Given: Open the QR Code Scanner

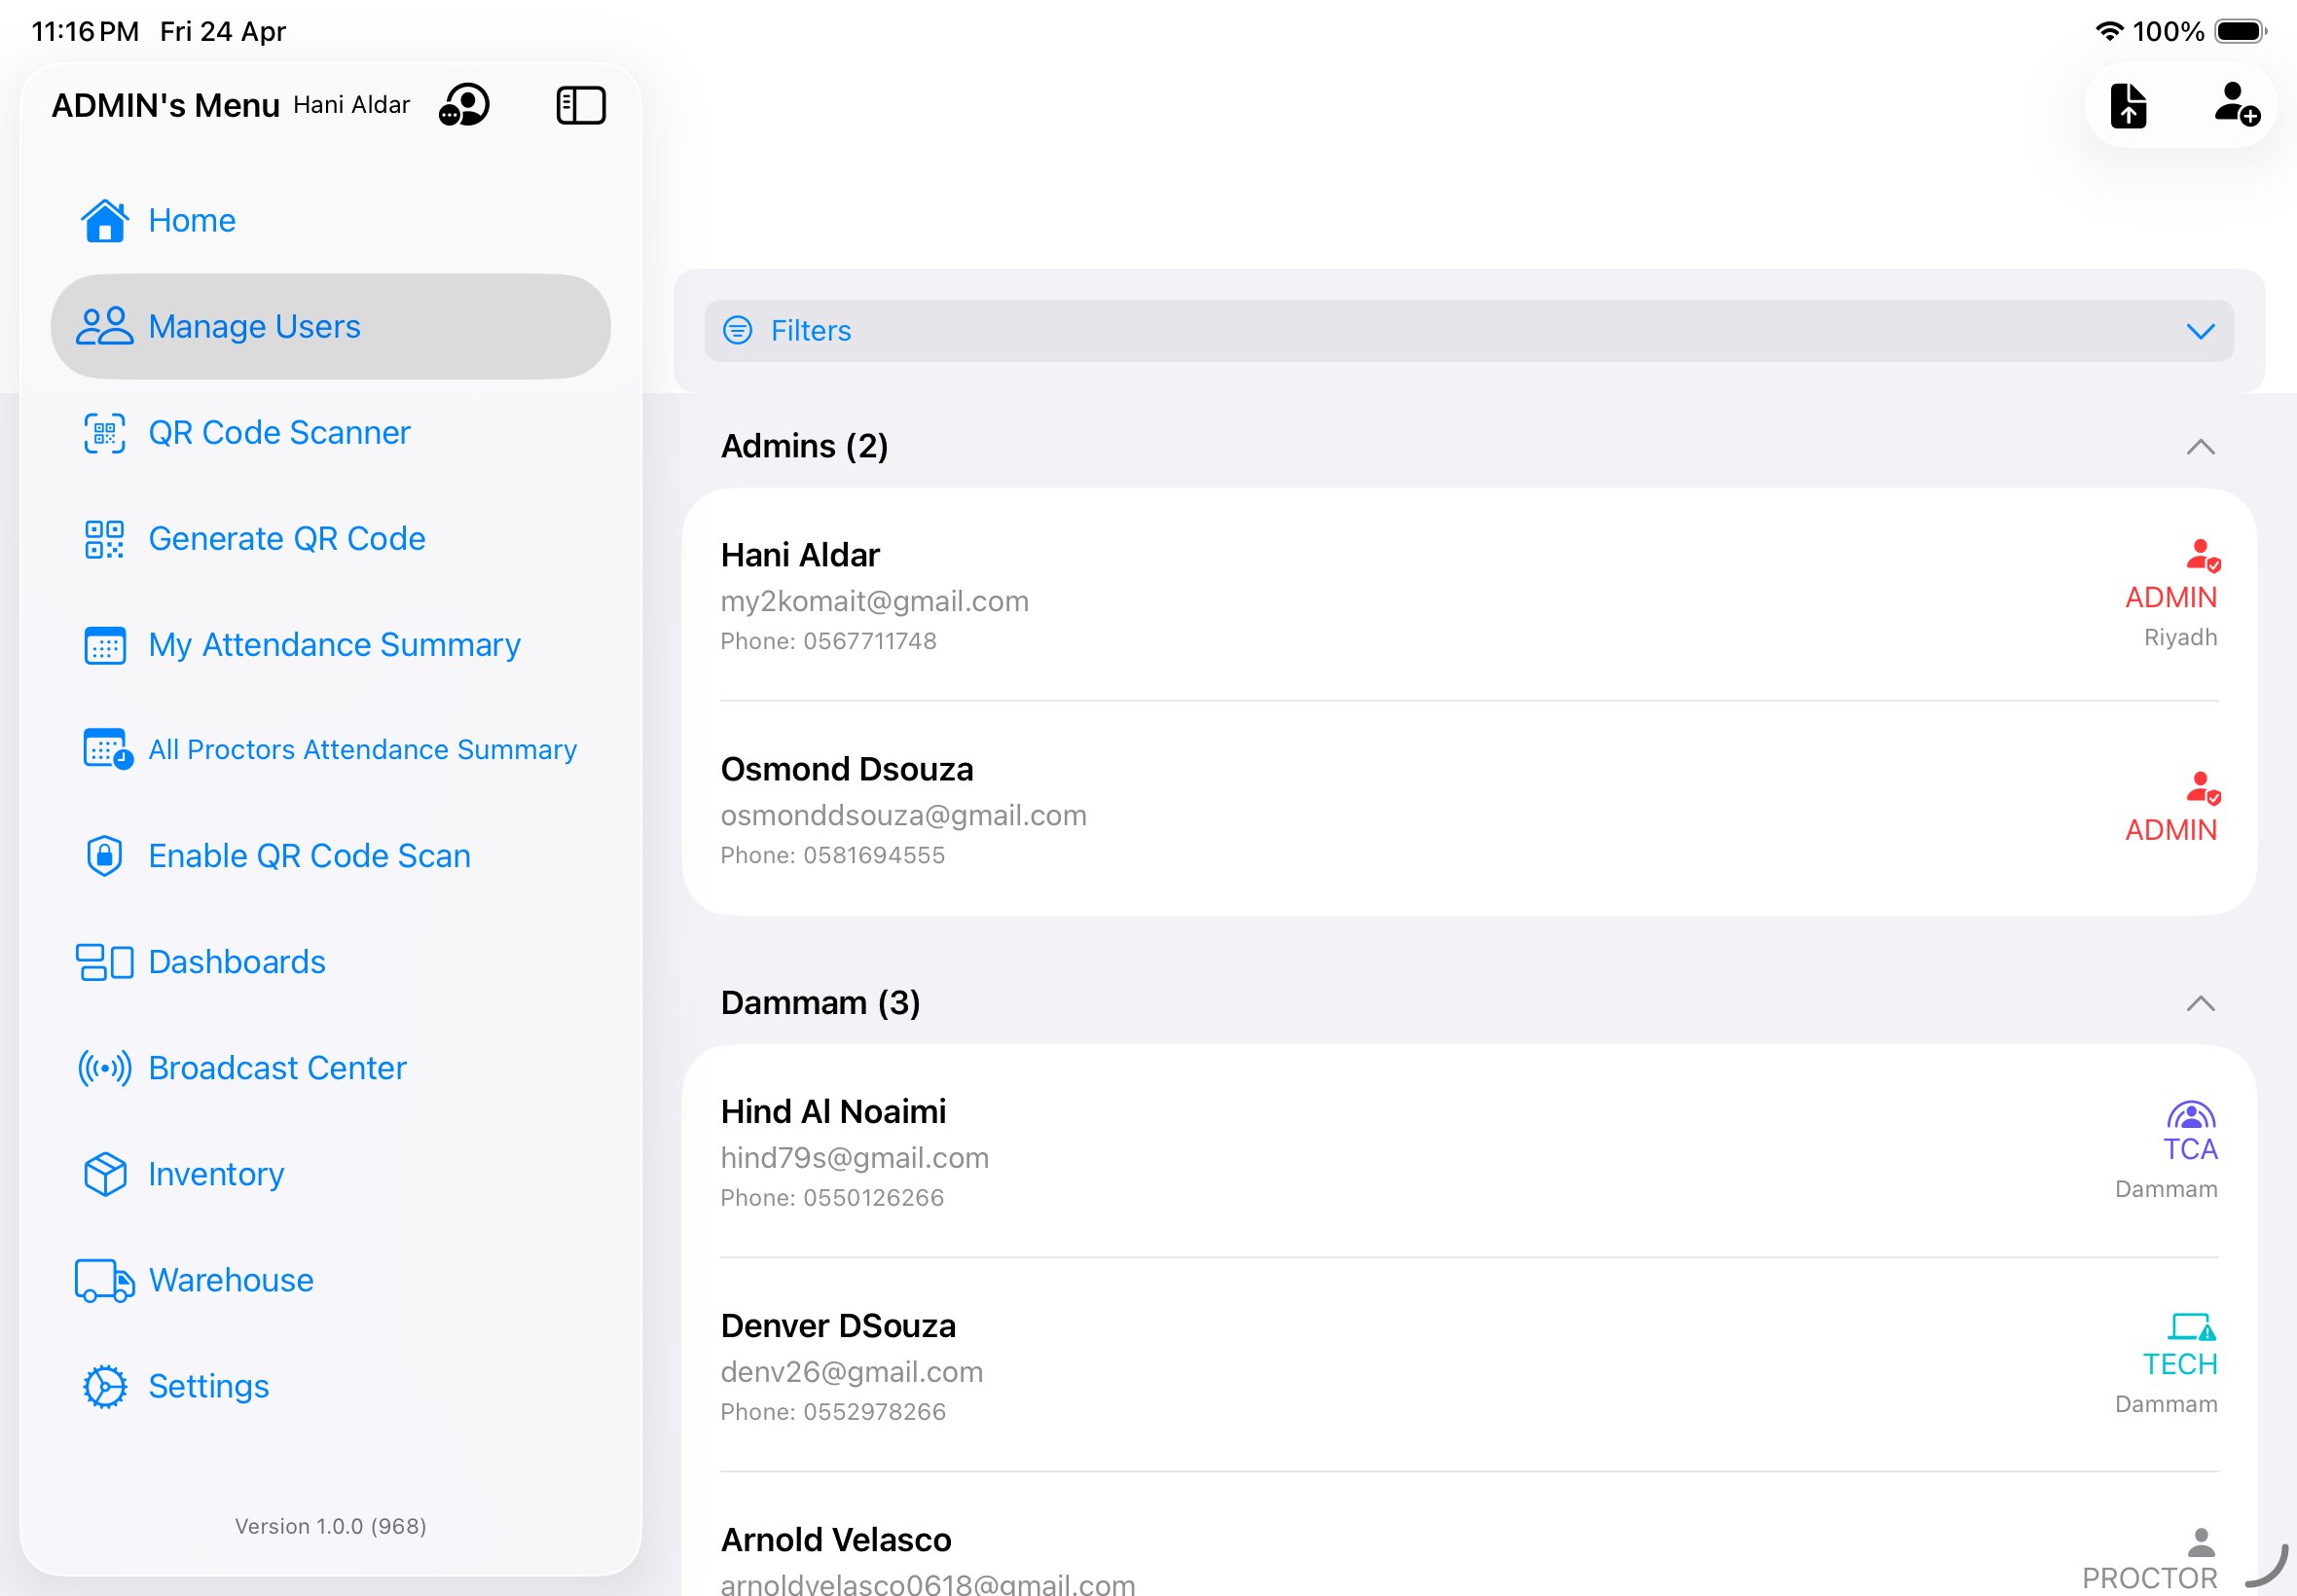Looking at the screenshot, I should click(280, 432).
